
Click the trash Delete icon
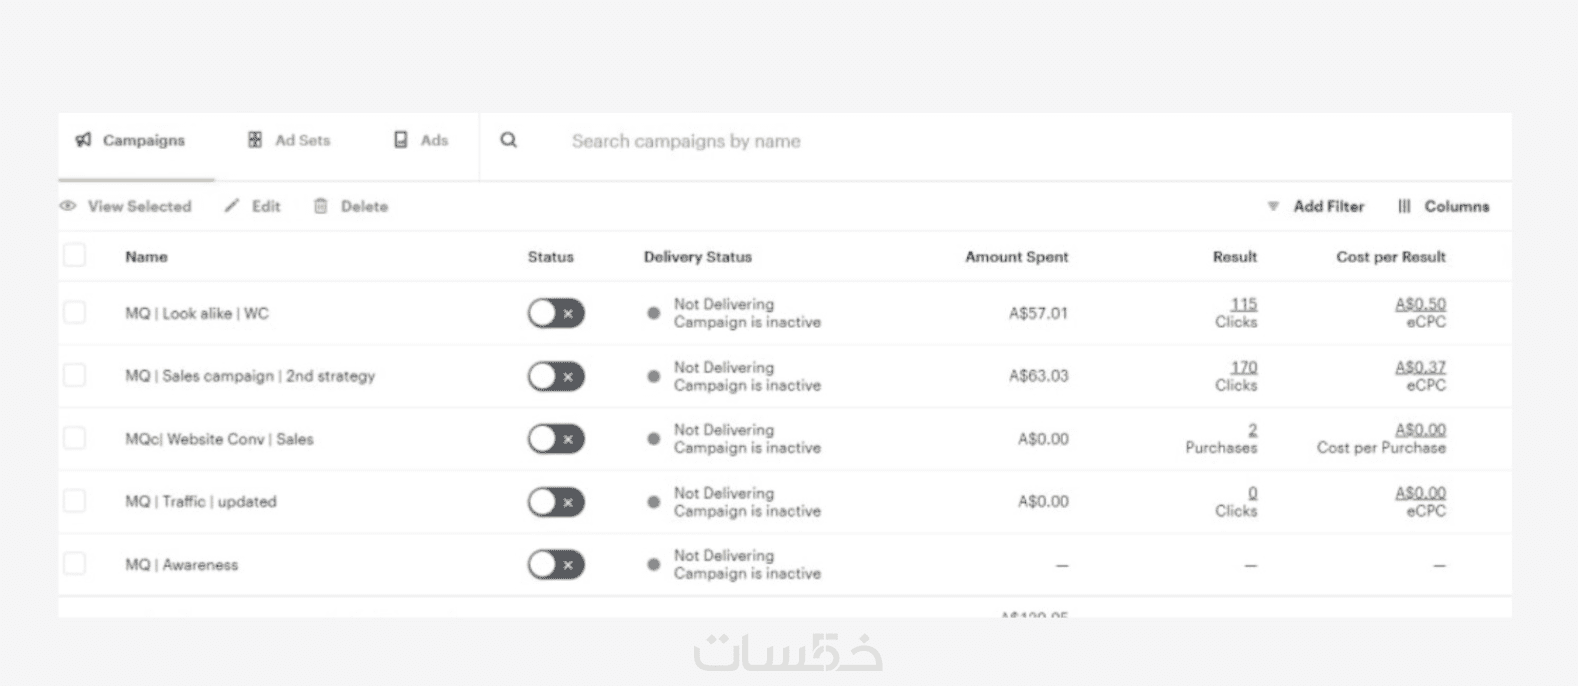pos(321,206)
